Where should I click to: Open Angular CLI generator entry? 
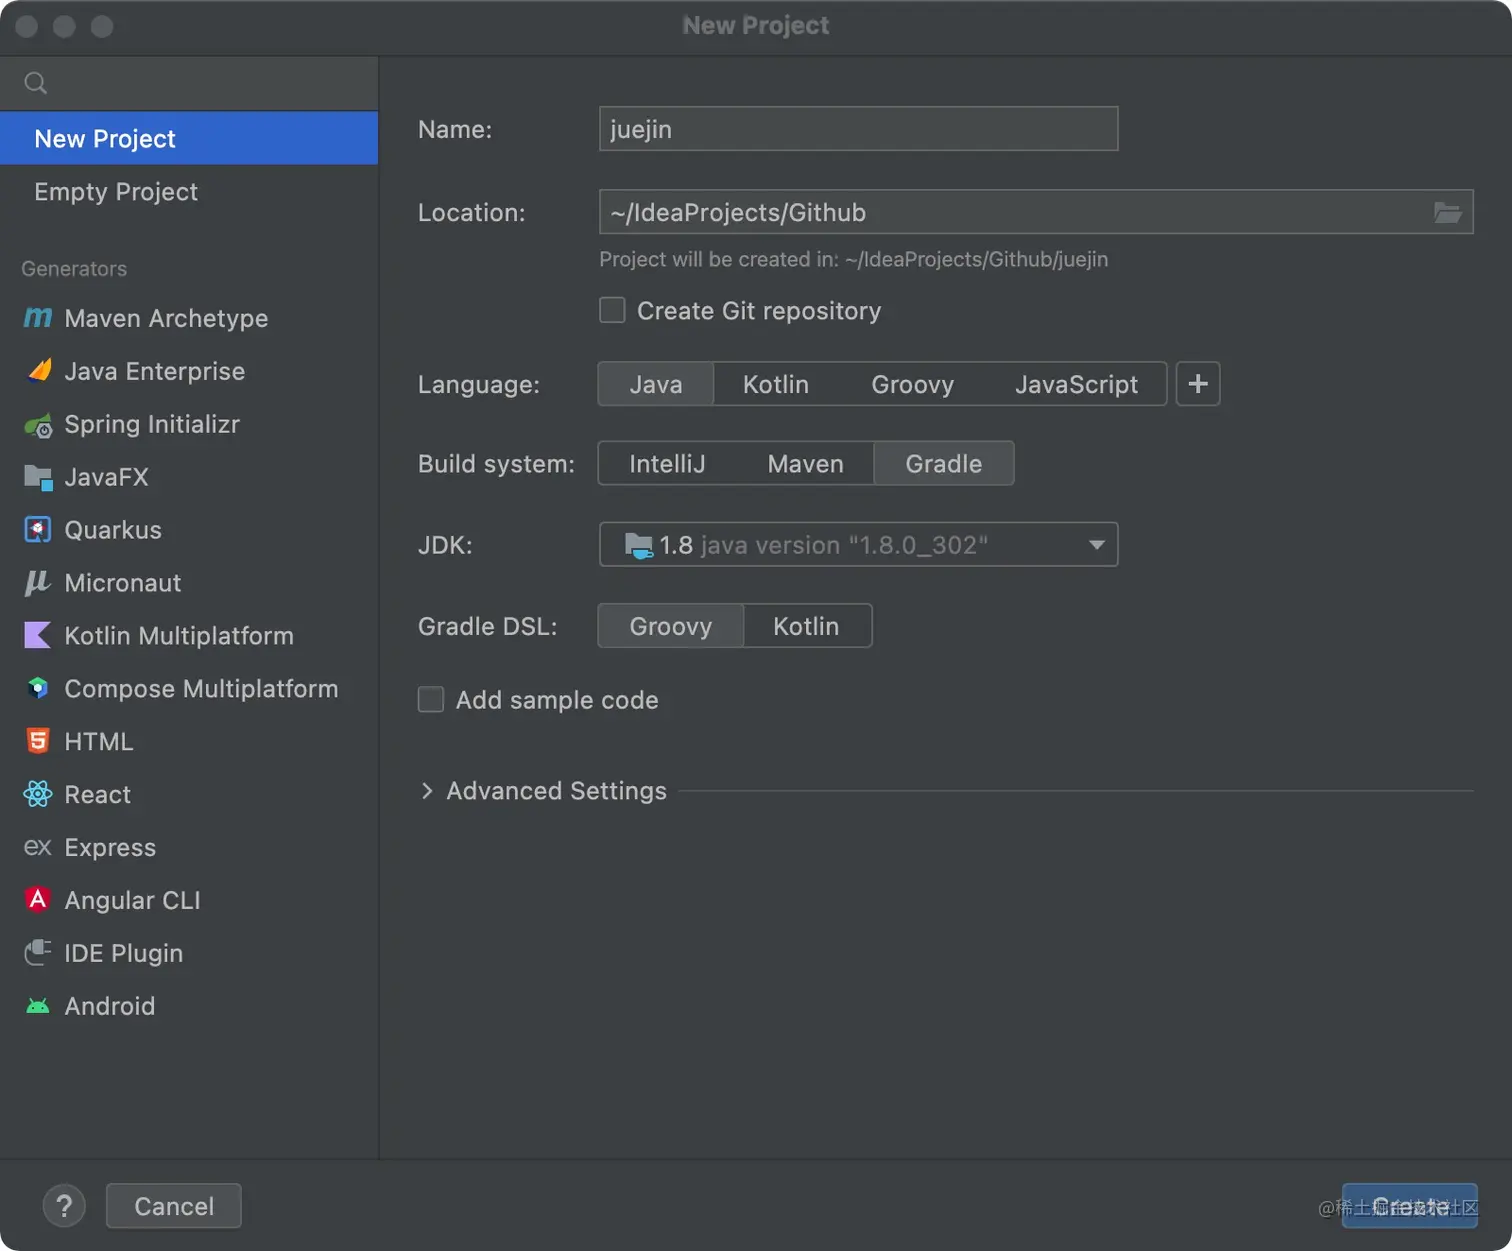pos(189,900)
